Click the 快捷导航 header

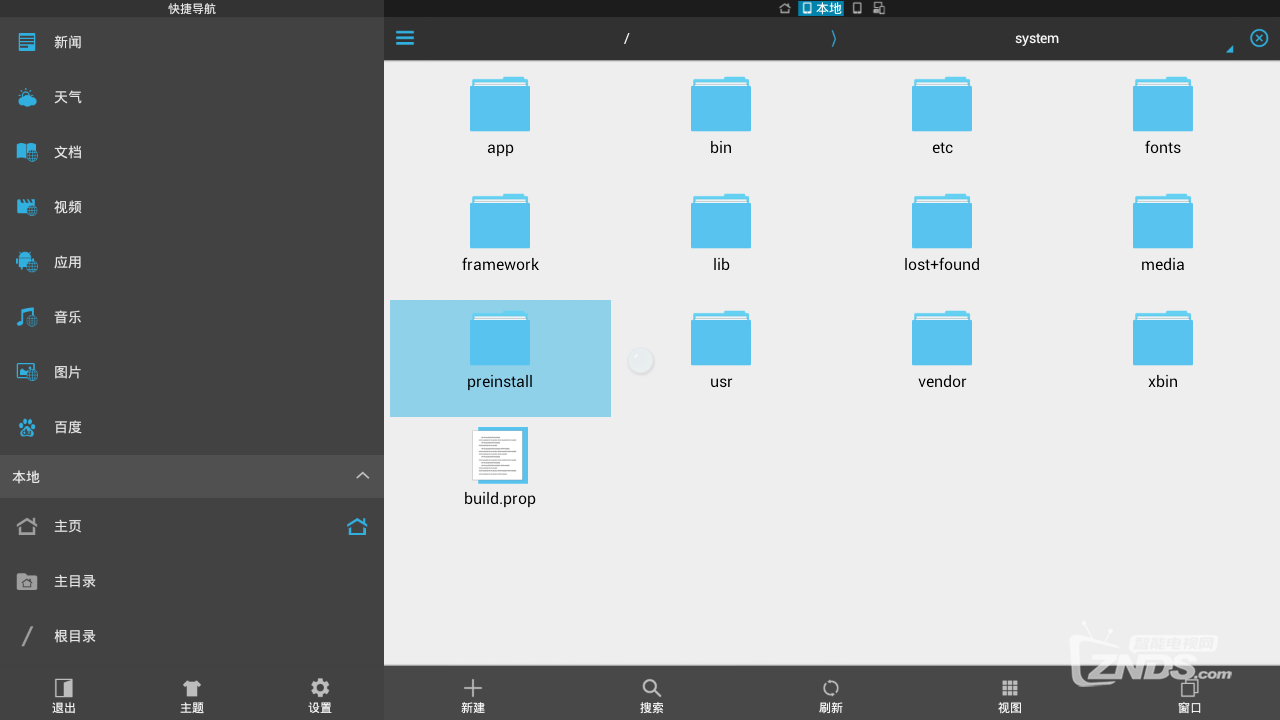tap(192, 8)
